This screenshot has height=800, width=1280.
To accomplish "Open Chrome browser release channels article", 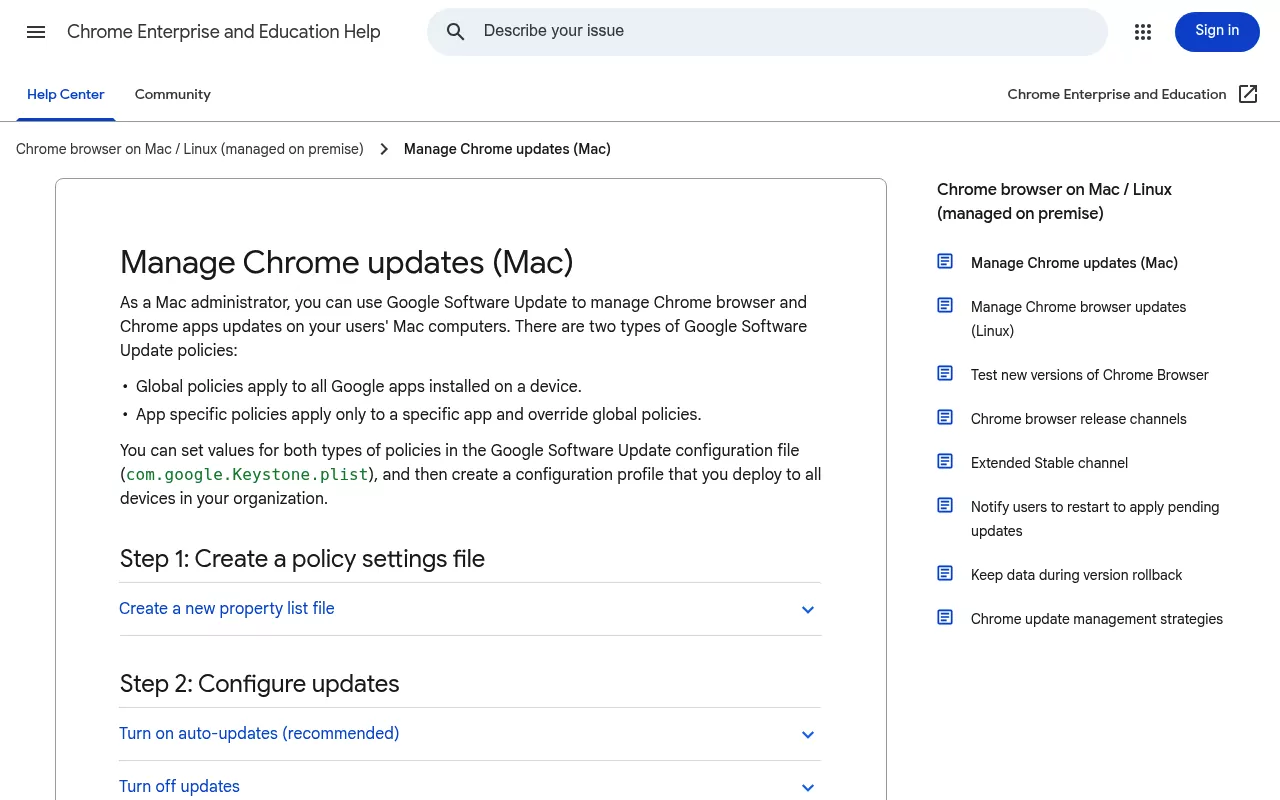I will 1079,419.
